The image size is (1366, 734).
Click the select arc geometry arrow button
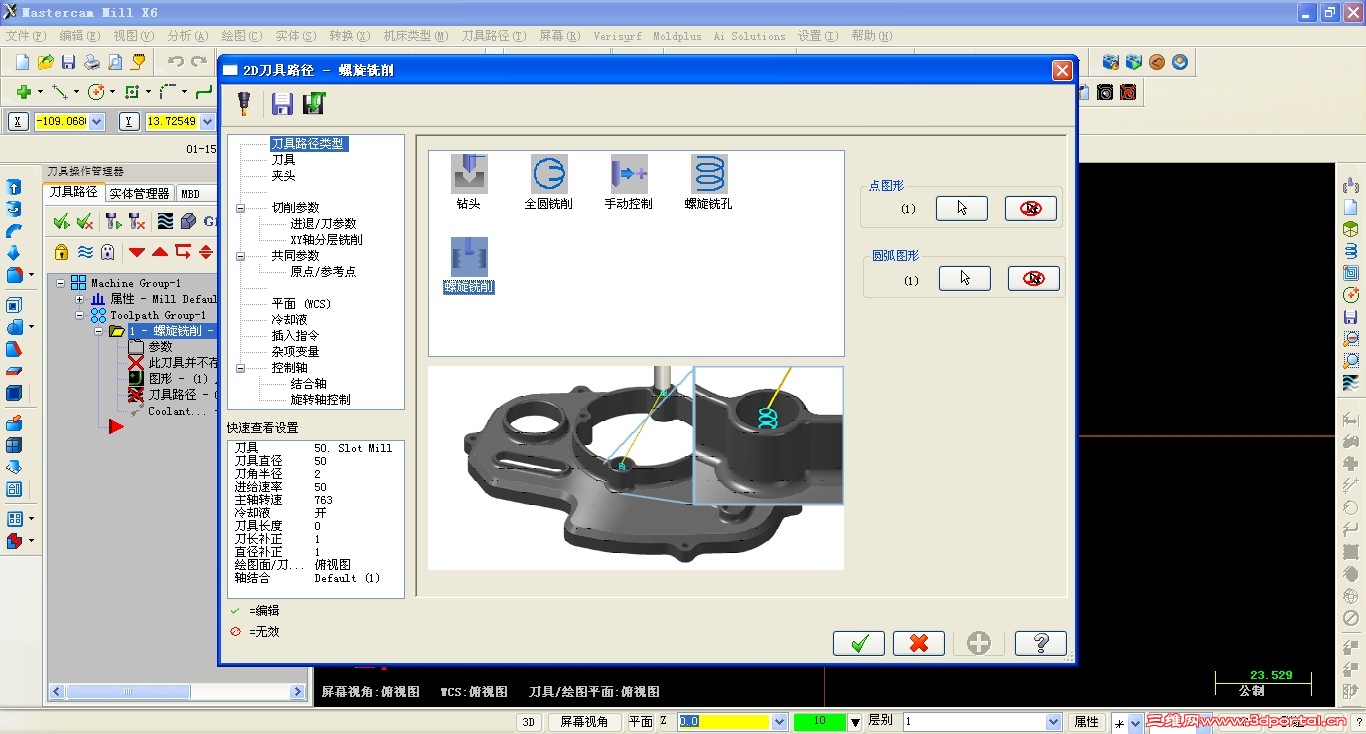(x=965, y=279)
